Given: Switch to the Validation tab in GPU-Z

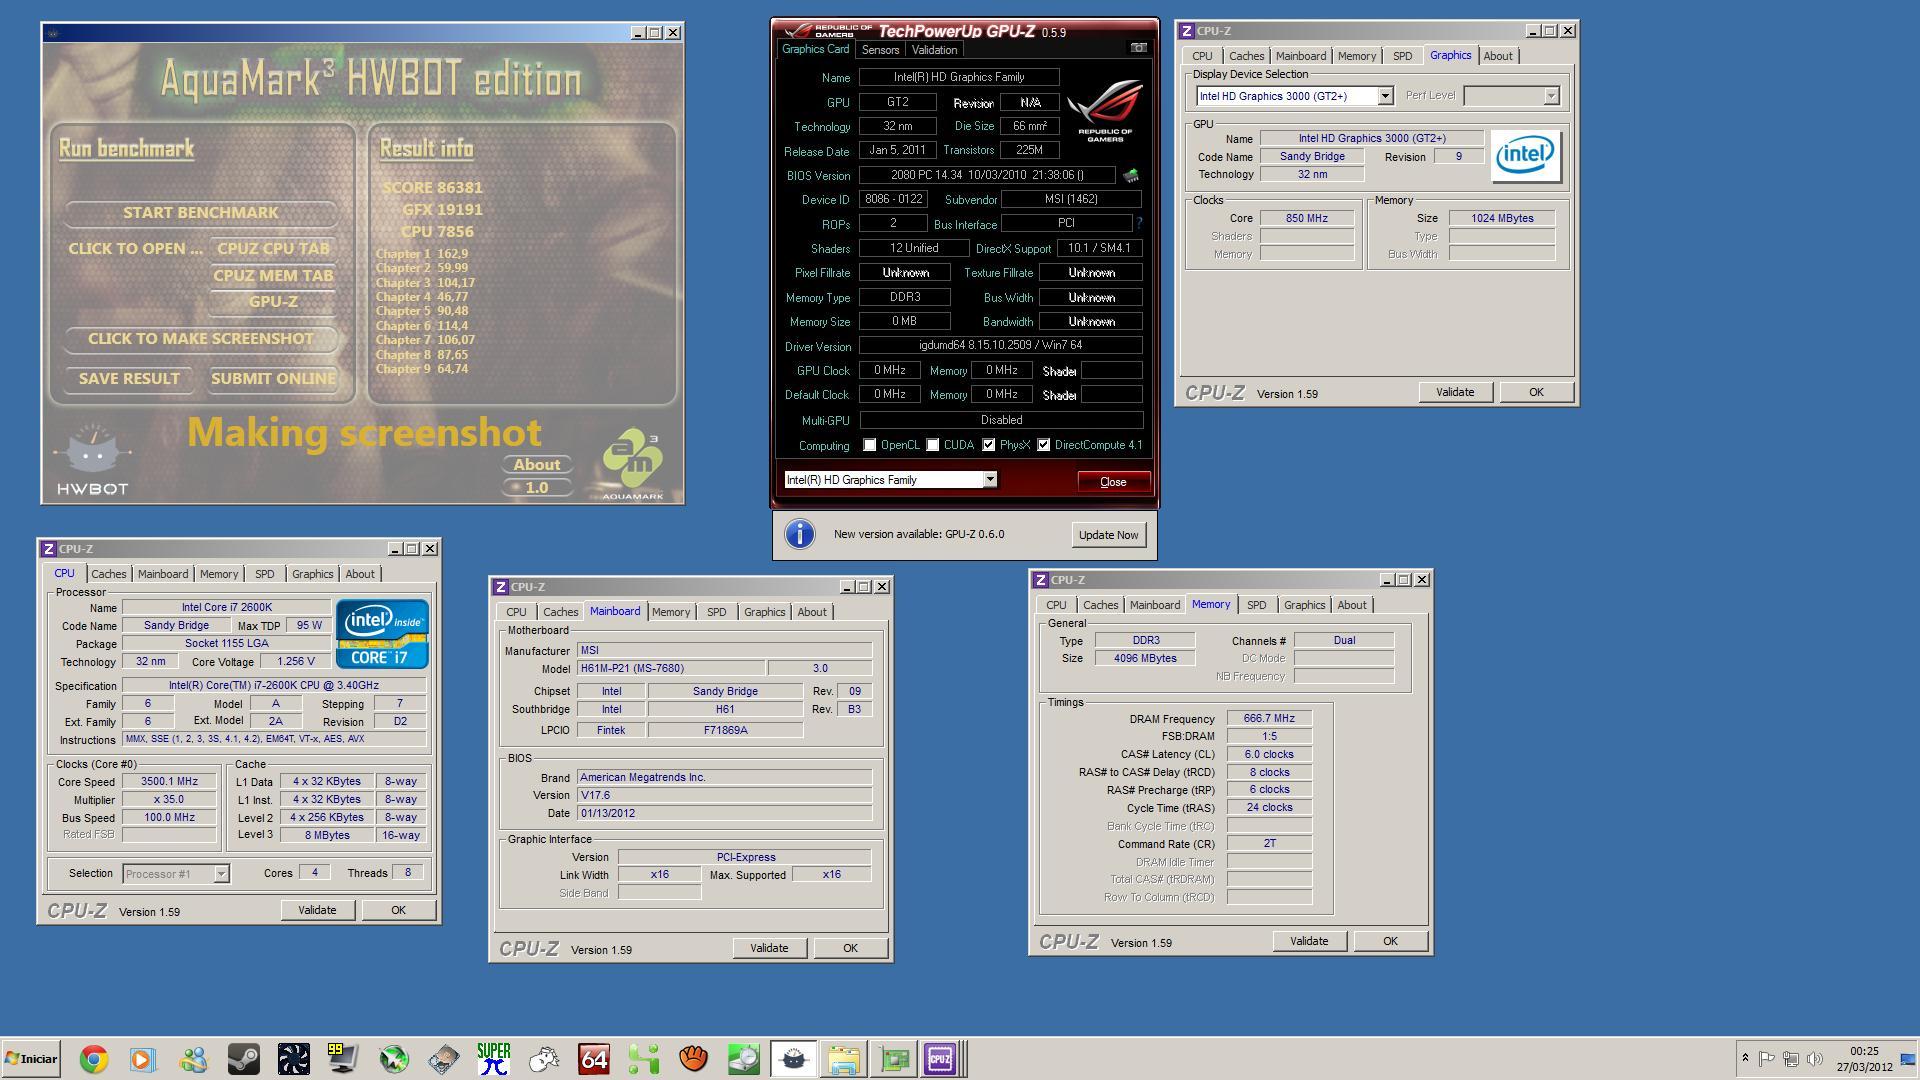Looking at the screenshot, I should click(935, 50).
